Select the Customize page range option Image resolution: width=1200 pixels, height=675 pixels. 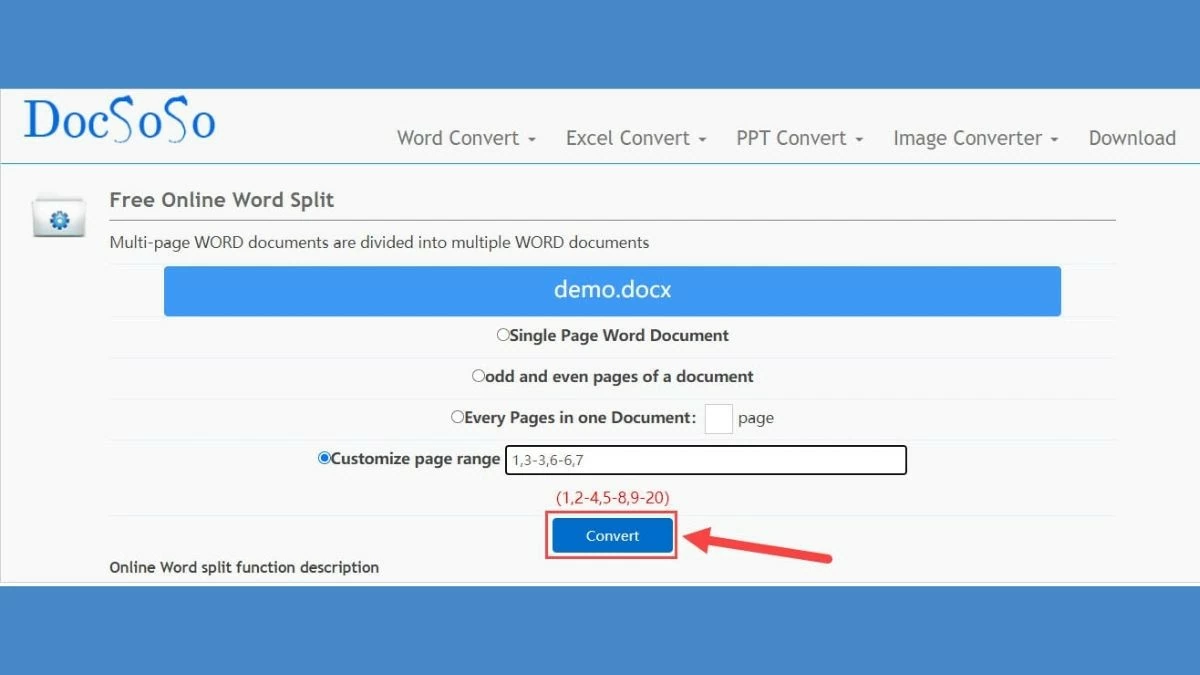(322, 458)
